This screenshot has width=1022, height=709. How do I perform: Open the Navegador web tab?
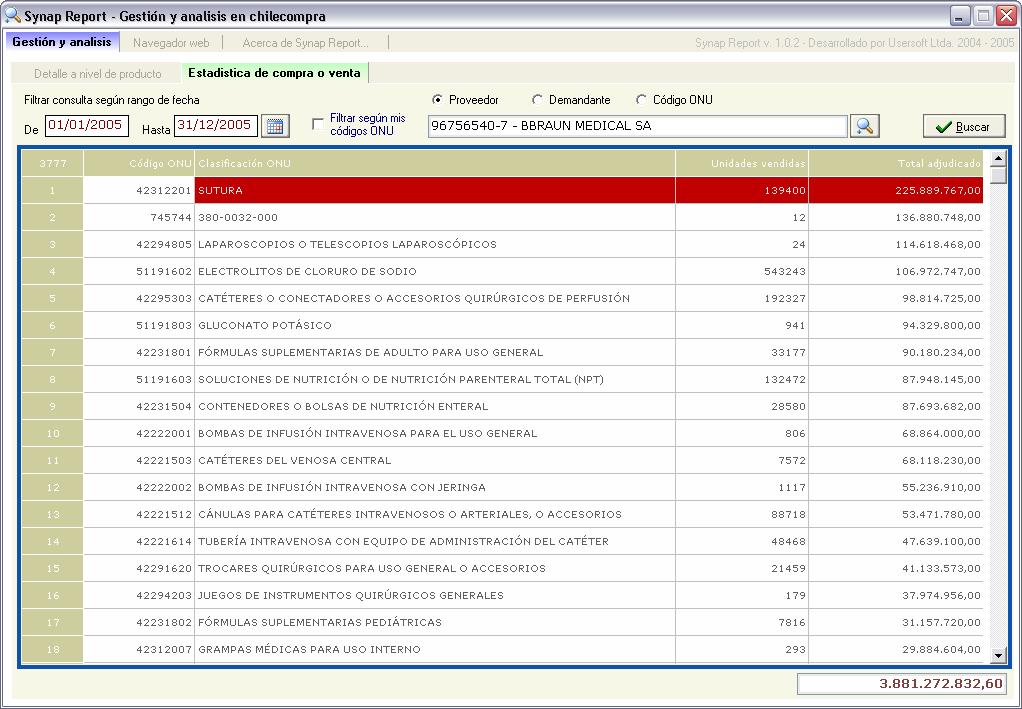pos(171,43)
